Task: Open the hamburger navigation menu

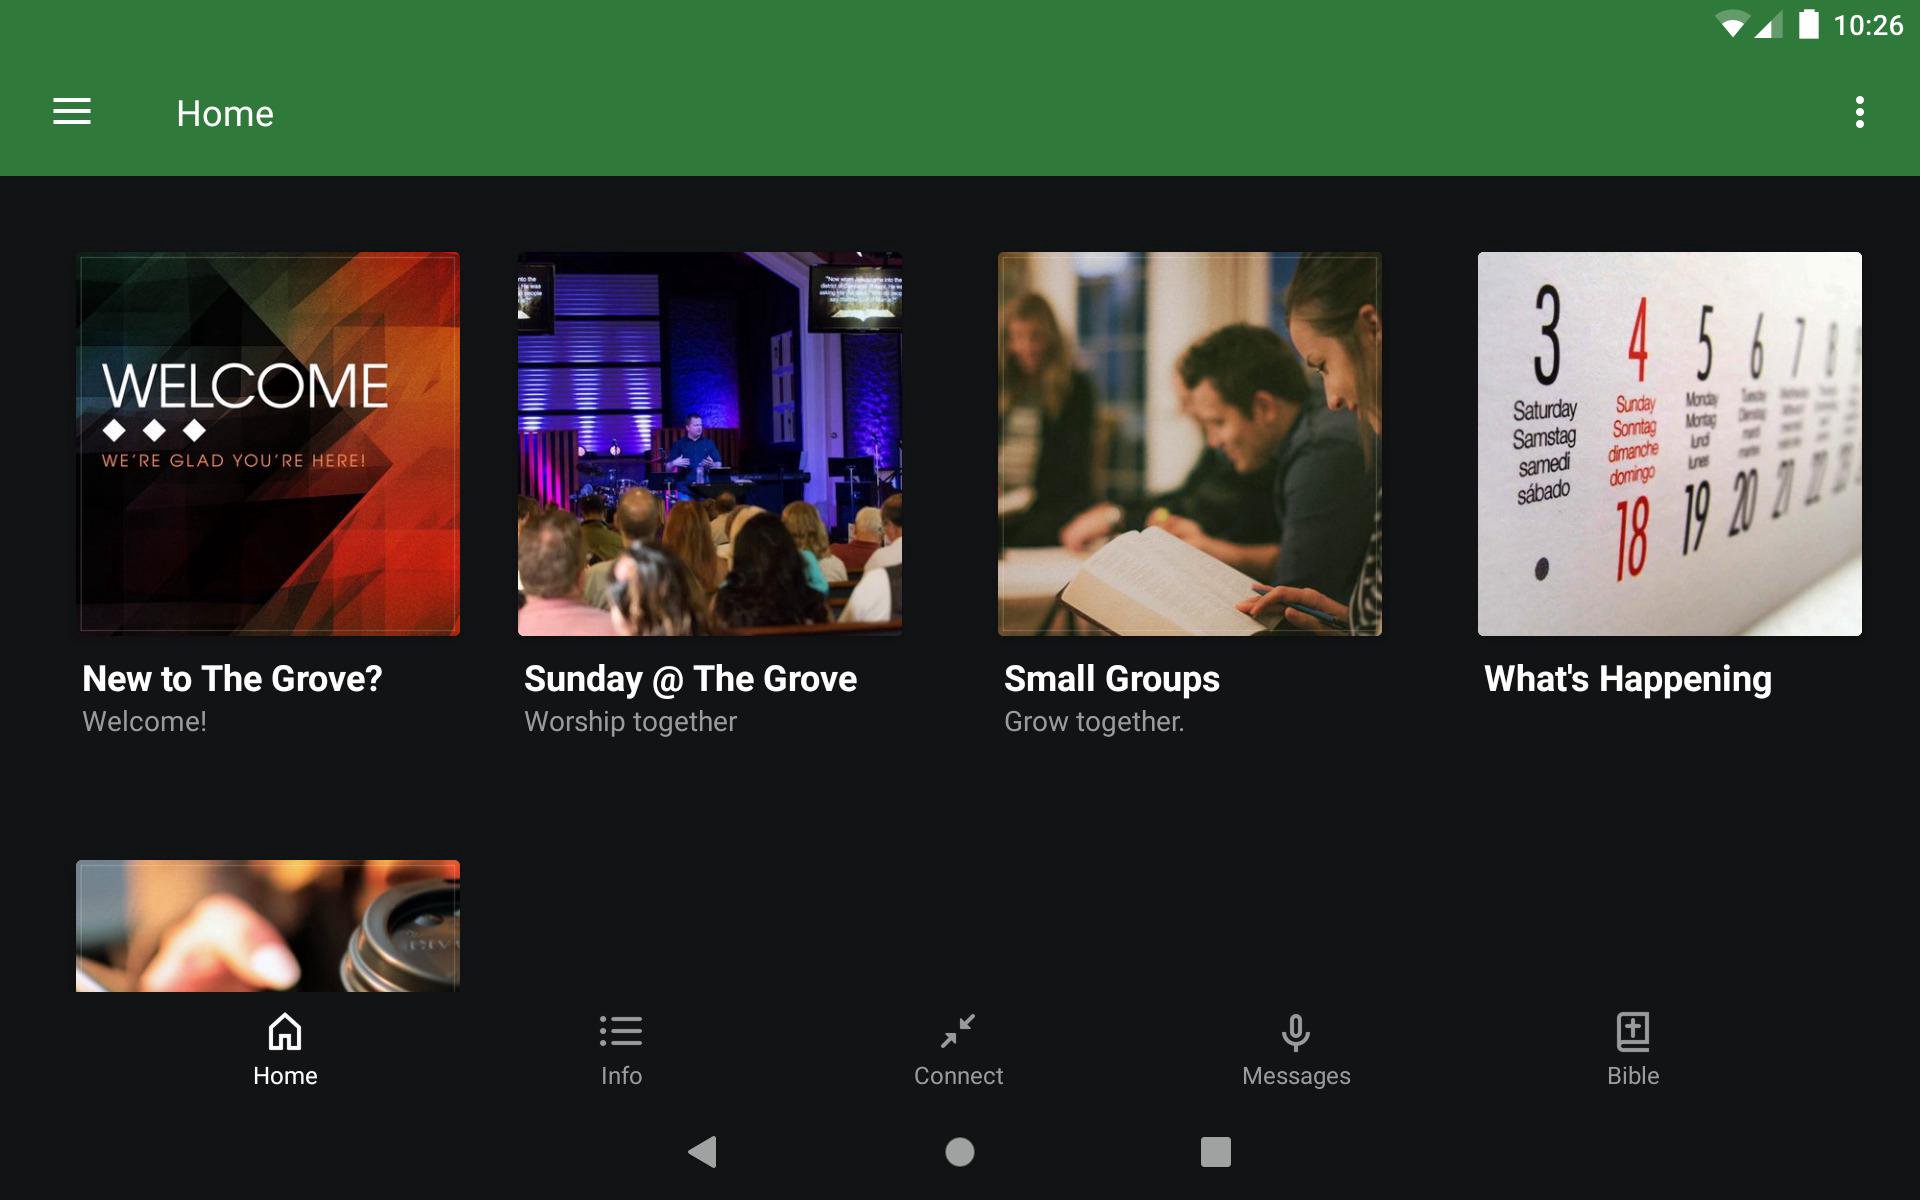Action: click(72, 112)
